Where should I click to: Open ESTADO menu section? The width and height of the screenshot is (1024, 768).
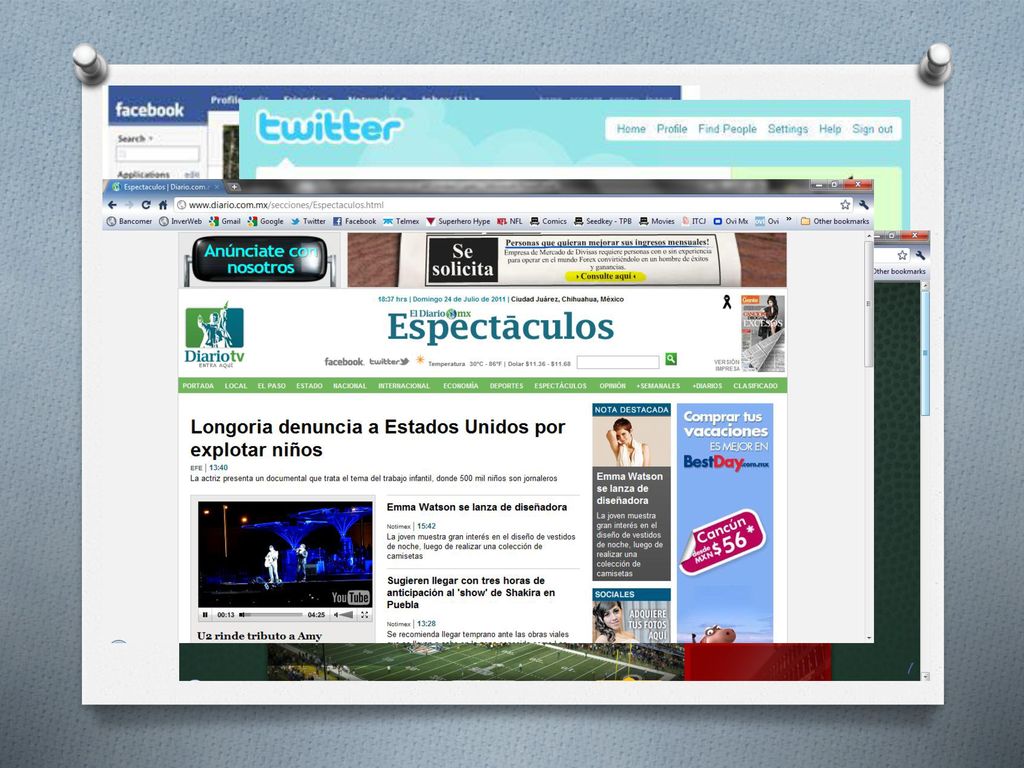tap(310, 386)
